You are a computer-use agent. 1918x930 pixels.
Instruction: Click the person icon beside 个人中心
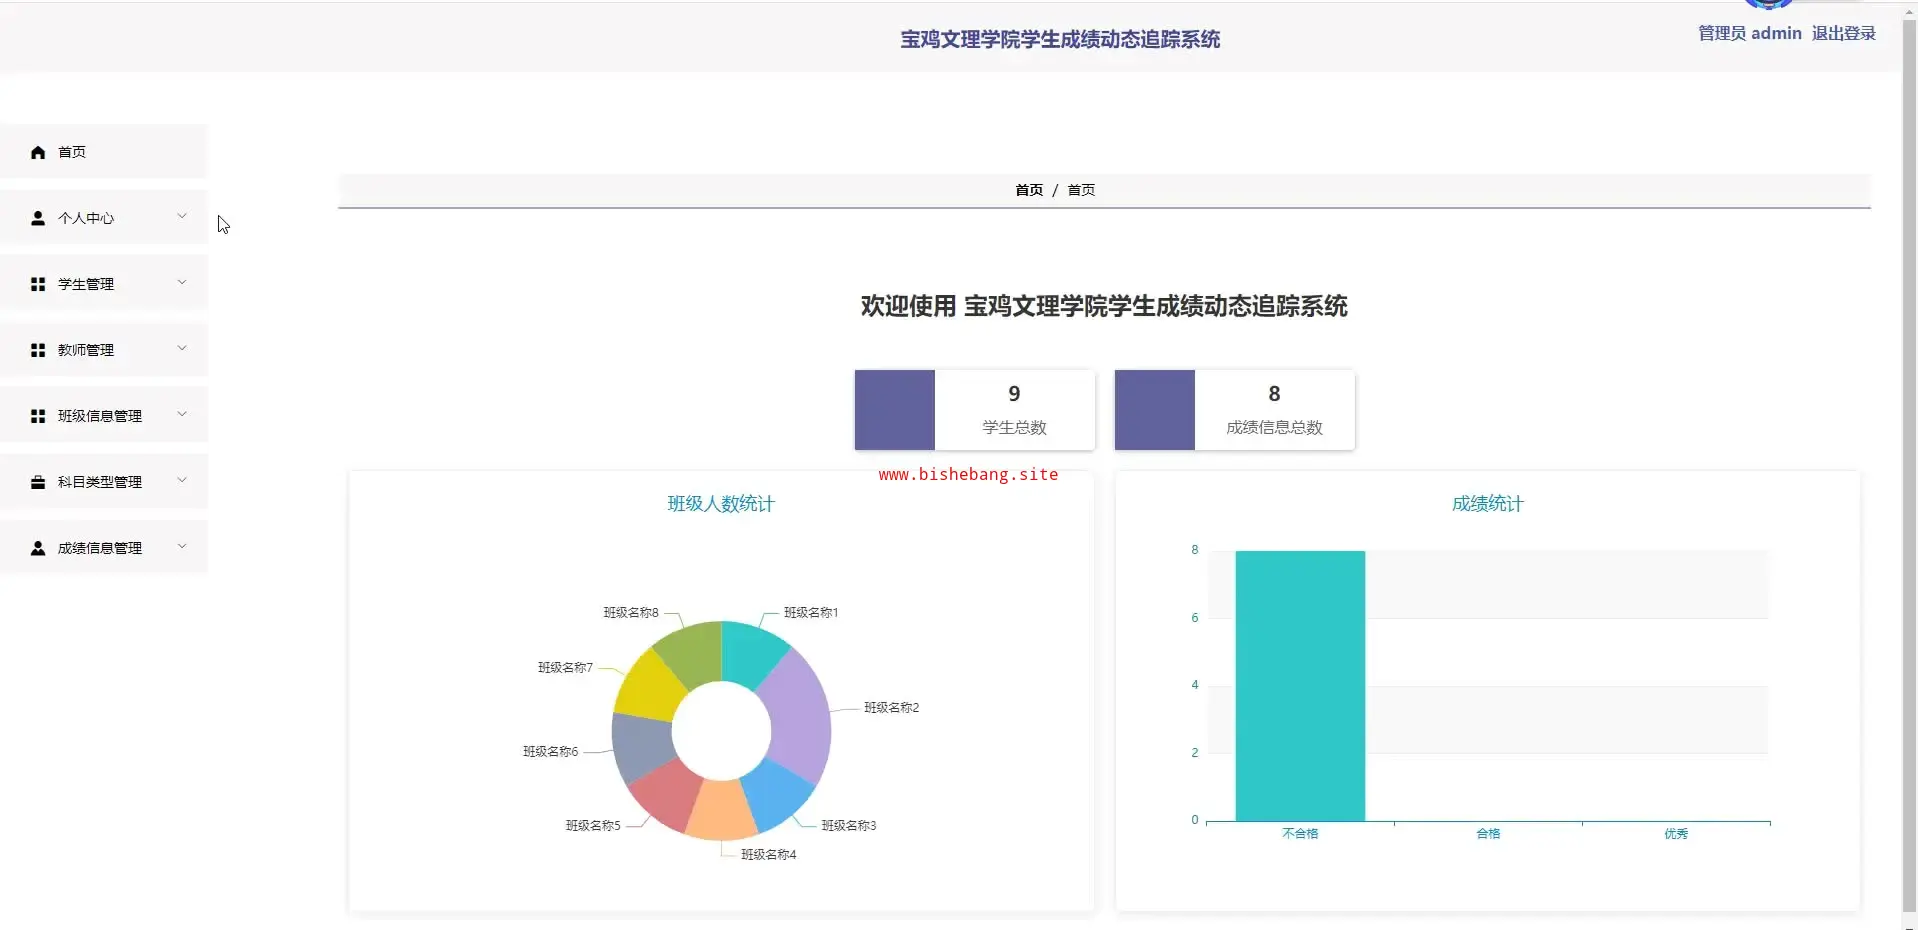pyautogui.click(x=38, y=218)
